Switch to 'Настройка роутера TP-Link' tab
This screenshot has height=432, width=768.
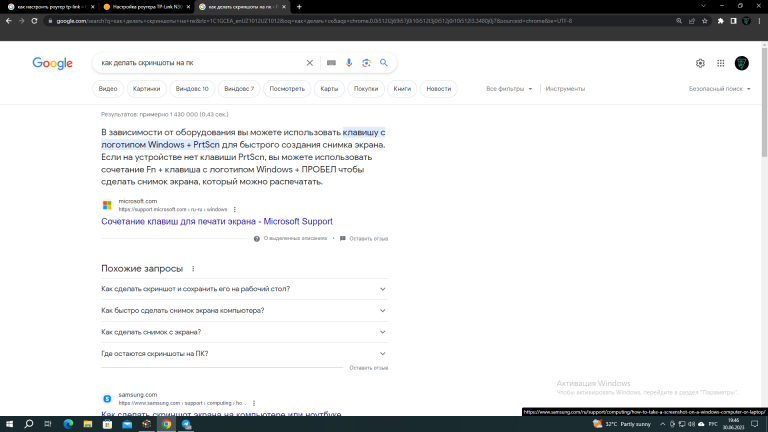[x=146, y=7]
